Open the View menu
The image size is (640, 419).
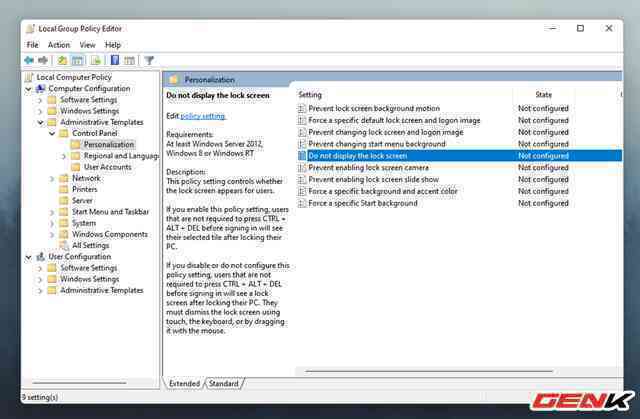pos(87,45)
